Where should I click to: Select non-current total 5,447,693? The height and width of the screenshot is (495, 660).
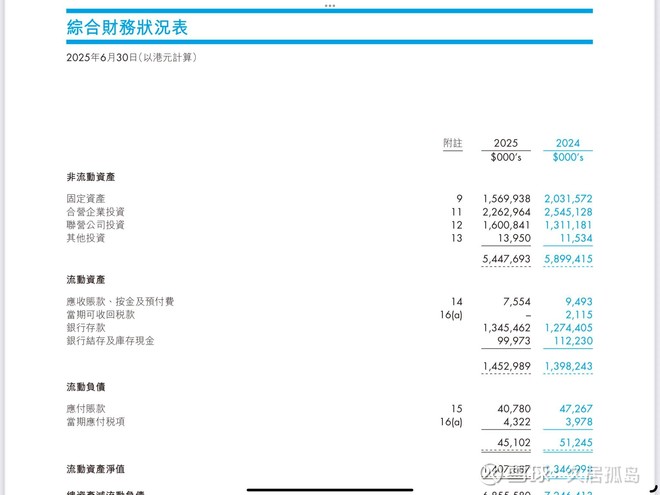(x=506, y=258)
